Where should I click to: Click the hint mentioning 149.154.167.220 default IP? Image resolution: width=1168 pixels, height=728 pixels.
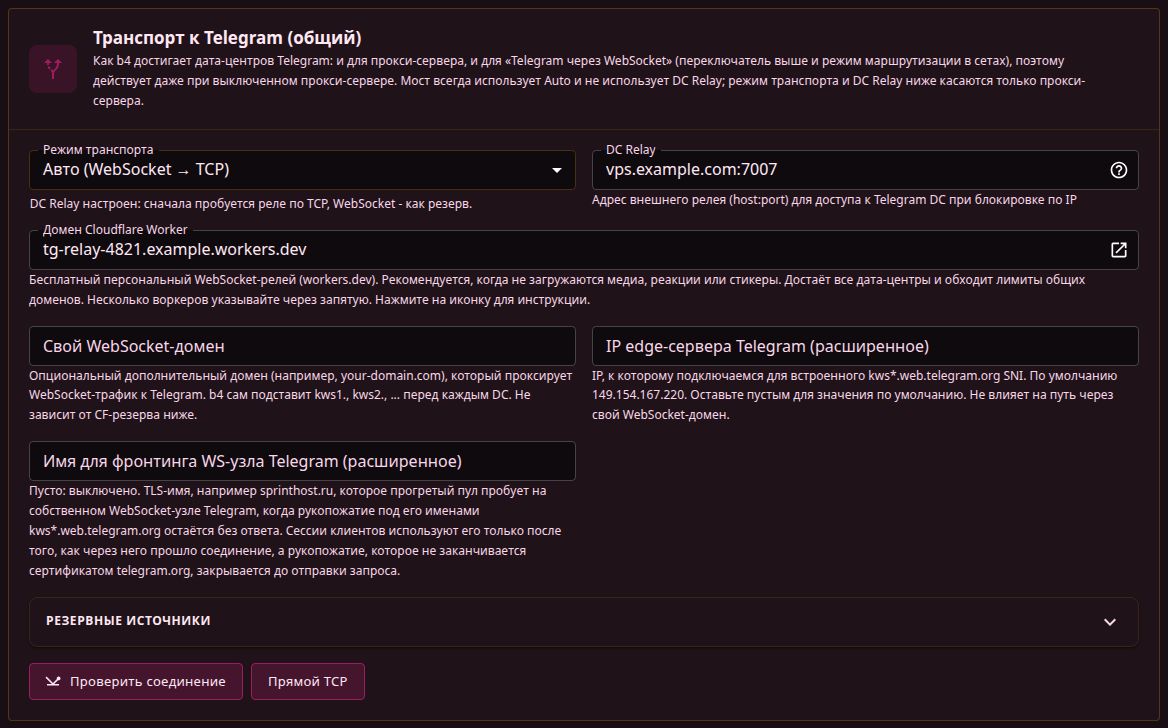pos(854,395)
